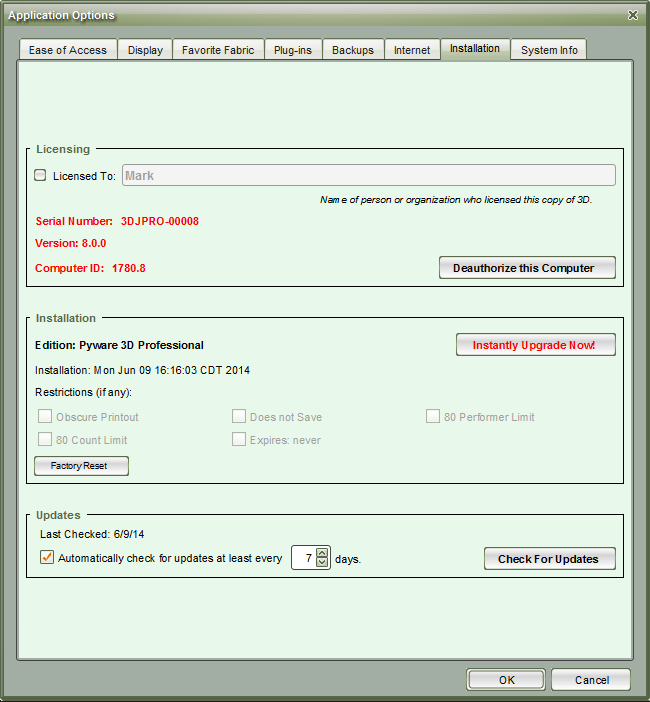650x702 pixels.
Task: Increase update interval days with up arrow
Action: click(x=322, y=553)
